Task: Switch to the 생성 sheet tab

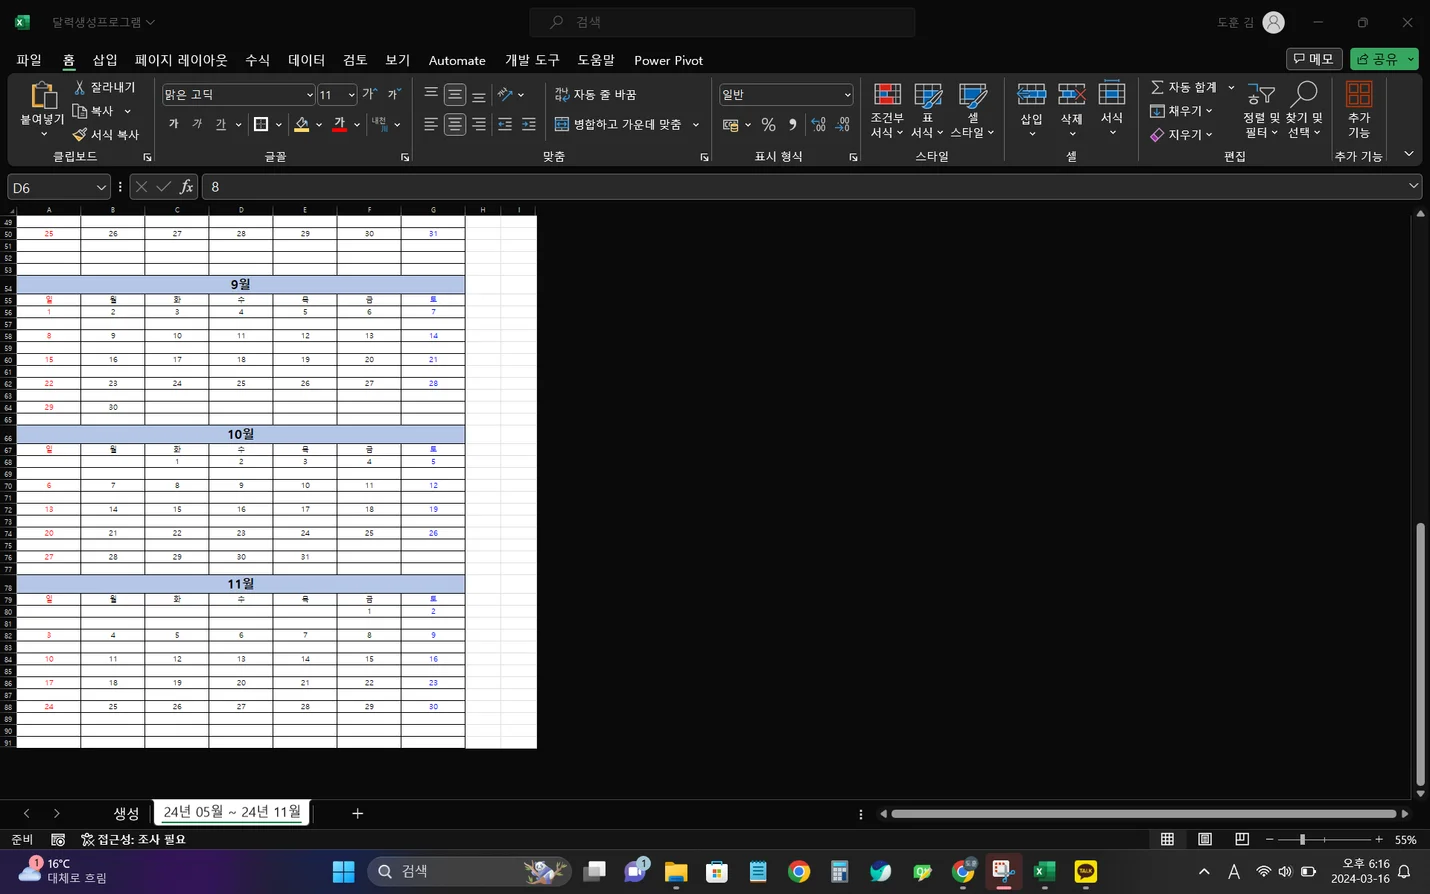Action: 126,814
